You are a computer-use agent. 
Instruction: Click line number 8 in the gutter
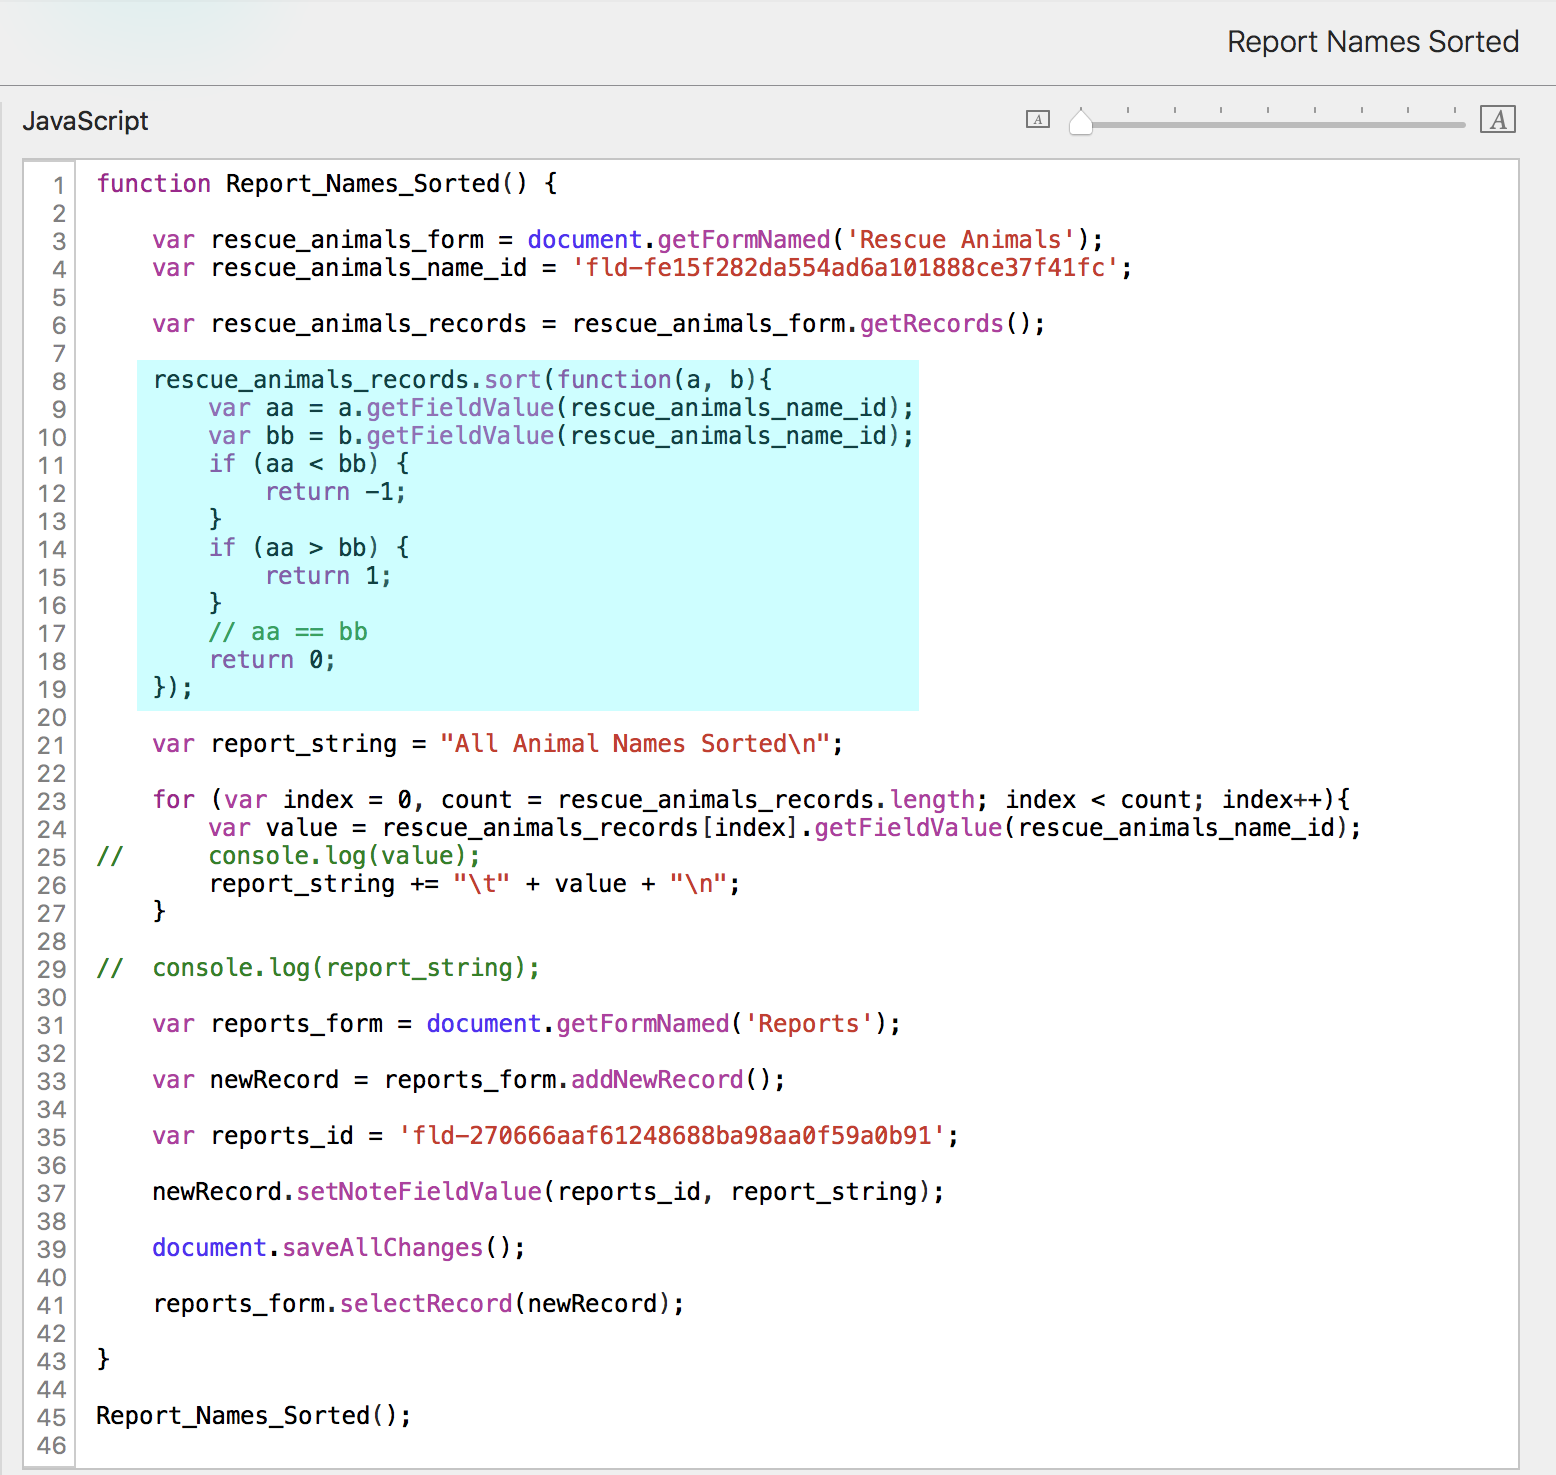tap(59, 381)
